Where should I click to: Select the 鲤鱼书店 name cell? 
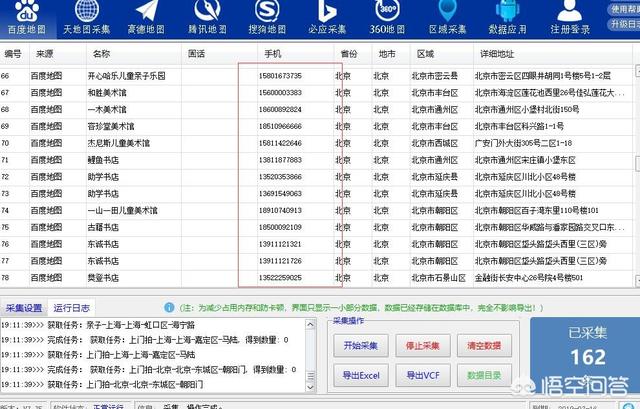[103, 160]
